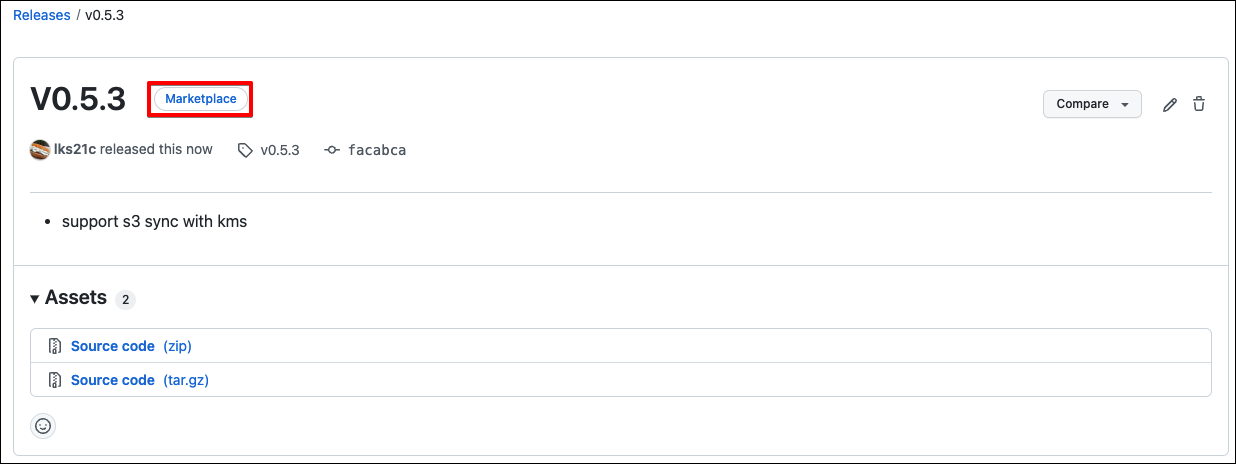Go to Releases breadcrumb link
The width and height of the screenshot is (1236, 464).
(x=41, y=16)
